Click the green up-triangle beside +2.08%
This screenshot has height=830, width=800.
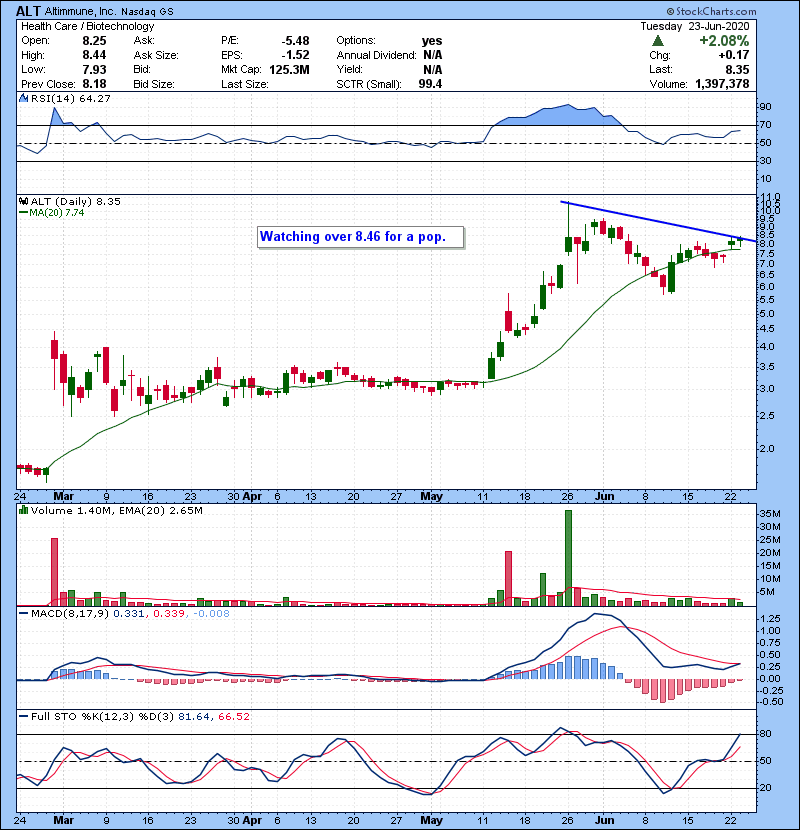[x=658, y=41]
